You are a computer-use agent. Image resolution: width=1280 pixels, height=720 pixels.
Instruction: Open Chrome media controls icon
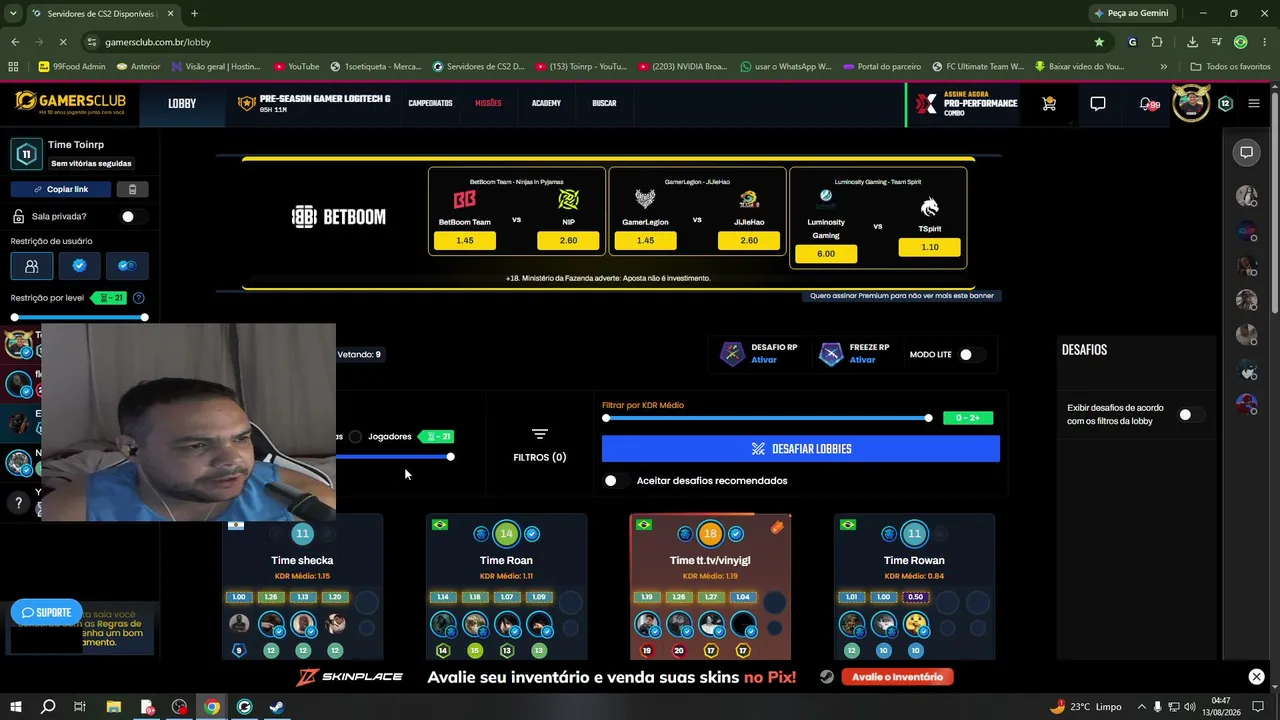(1217, 42)
